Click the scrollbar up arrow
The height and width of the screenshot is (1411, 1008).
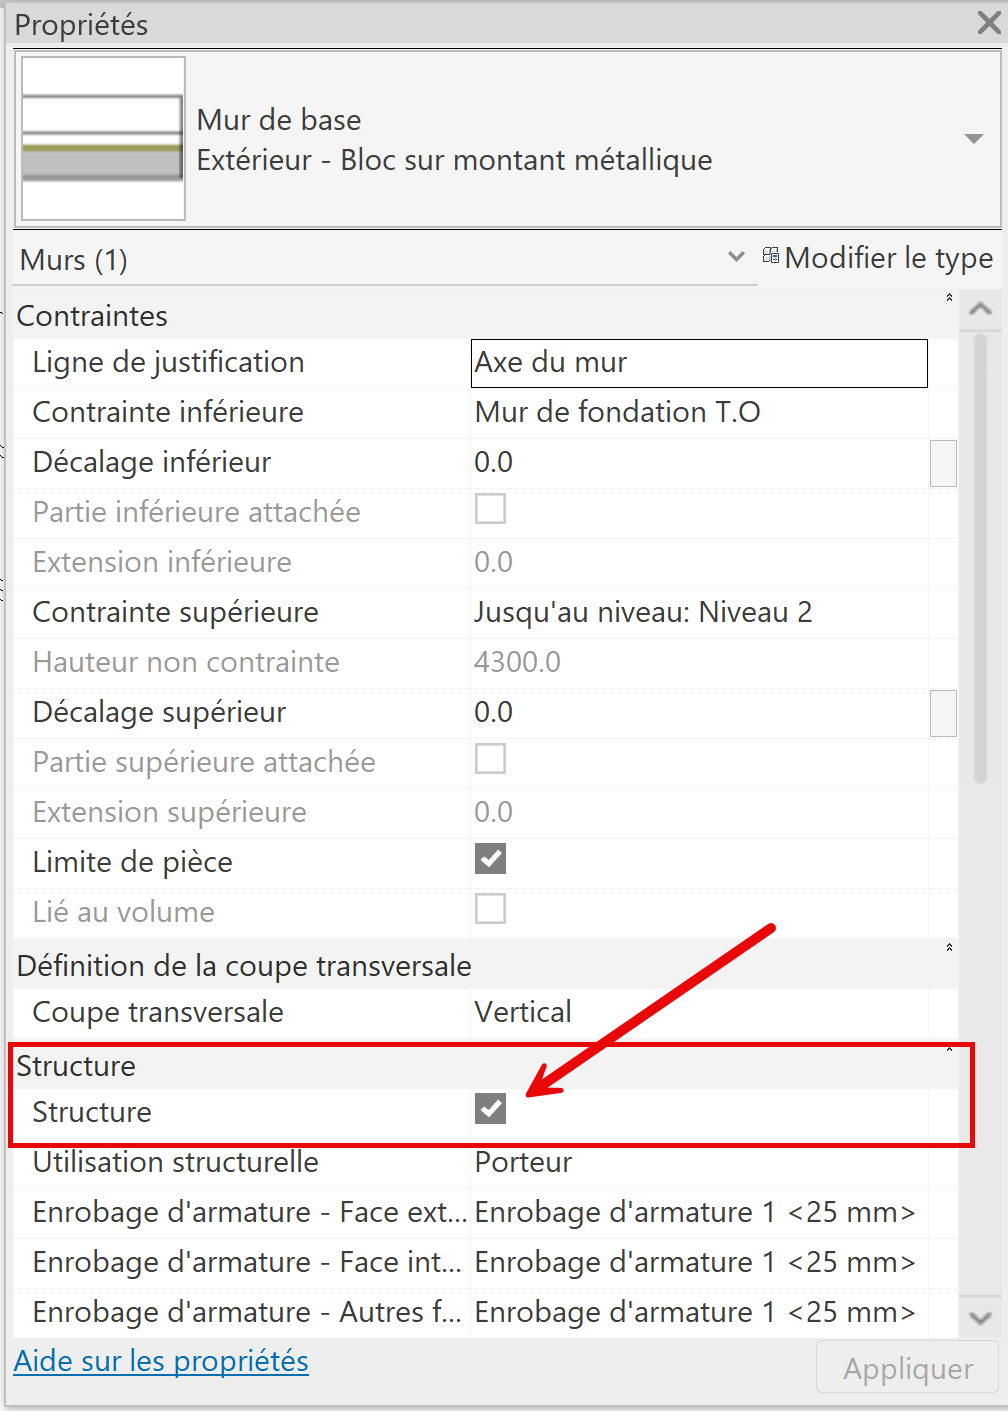coord(980,309)
